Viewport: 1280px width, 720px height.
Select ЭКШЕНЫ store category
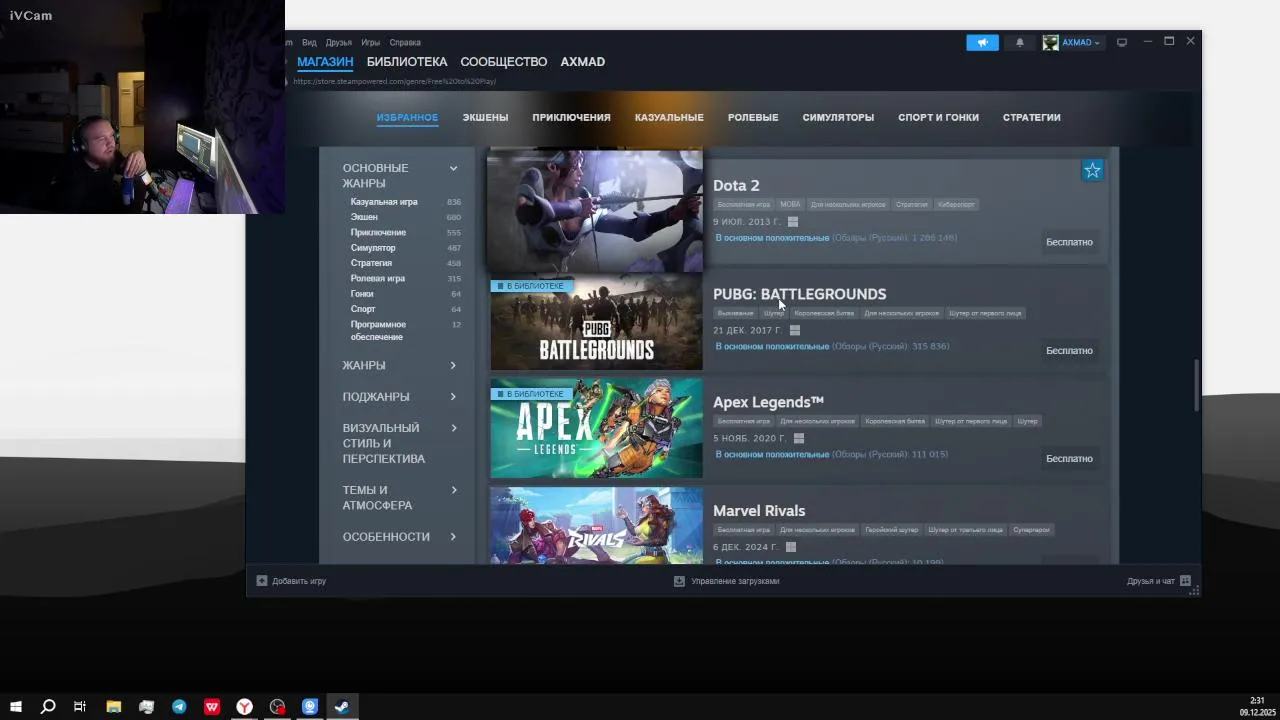tap(485, 117)
